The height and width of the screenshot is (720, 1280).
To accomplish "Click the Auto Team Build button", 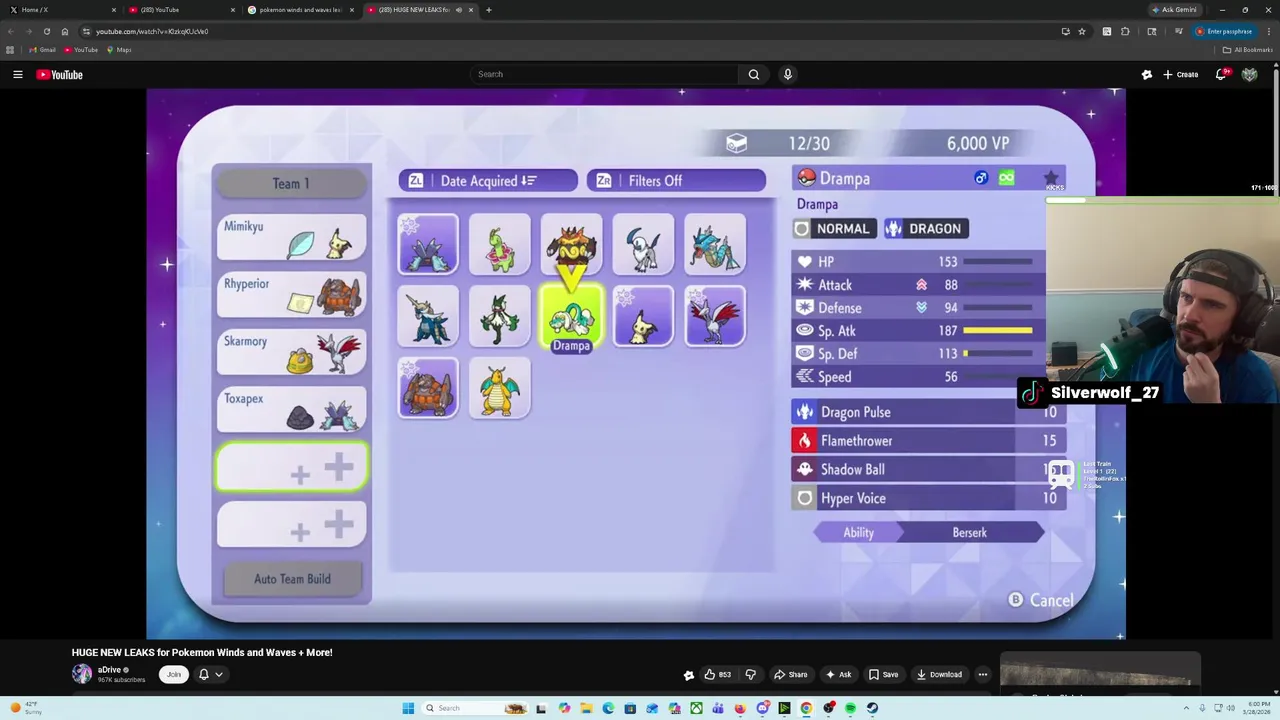I will pyautogui.click(x=292, y=580).
